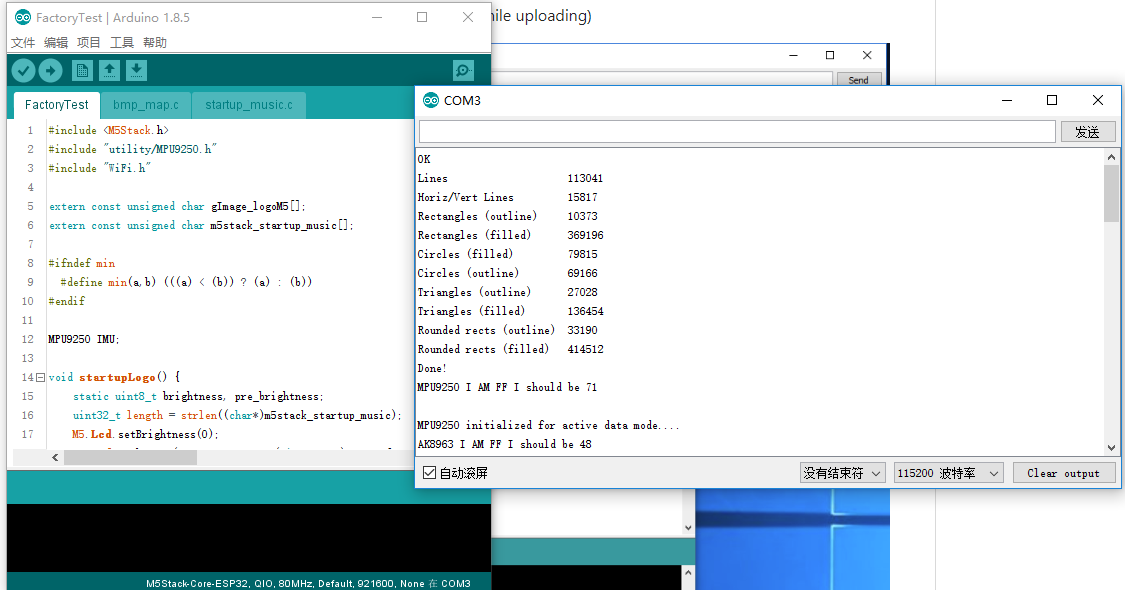Create a new sketch with the New icon
The height and width of the screenshot is (590, 1125).
82,70
